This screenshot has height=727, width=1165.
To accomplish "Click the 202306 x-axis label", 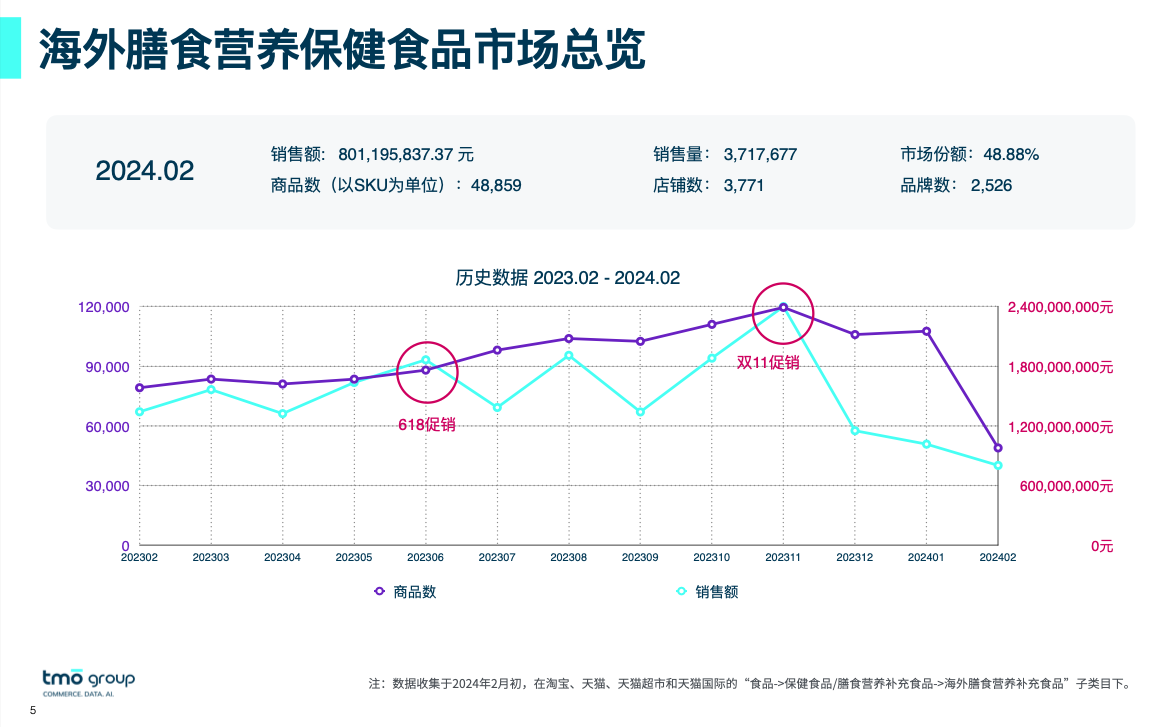I will [x=426, y=558].
